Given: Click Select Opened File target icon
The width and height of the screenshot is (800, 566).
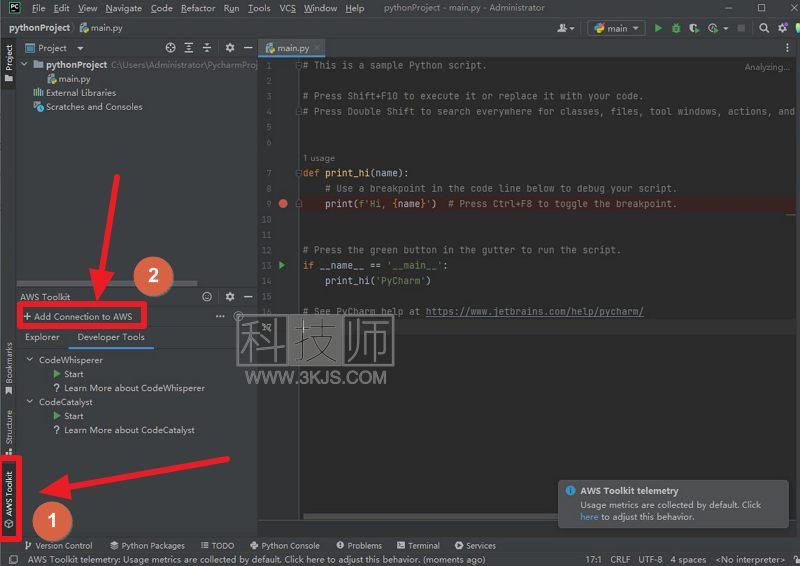Looking at the screenshot, I should pos(170,47).
